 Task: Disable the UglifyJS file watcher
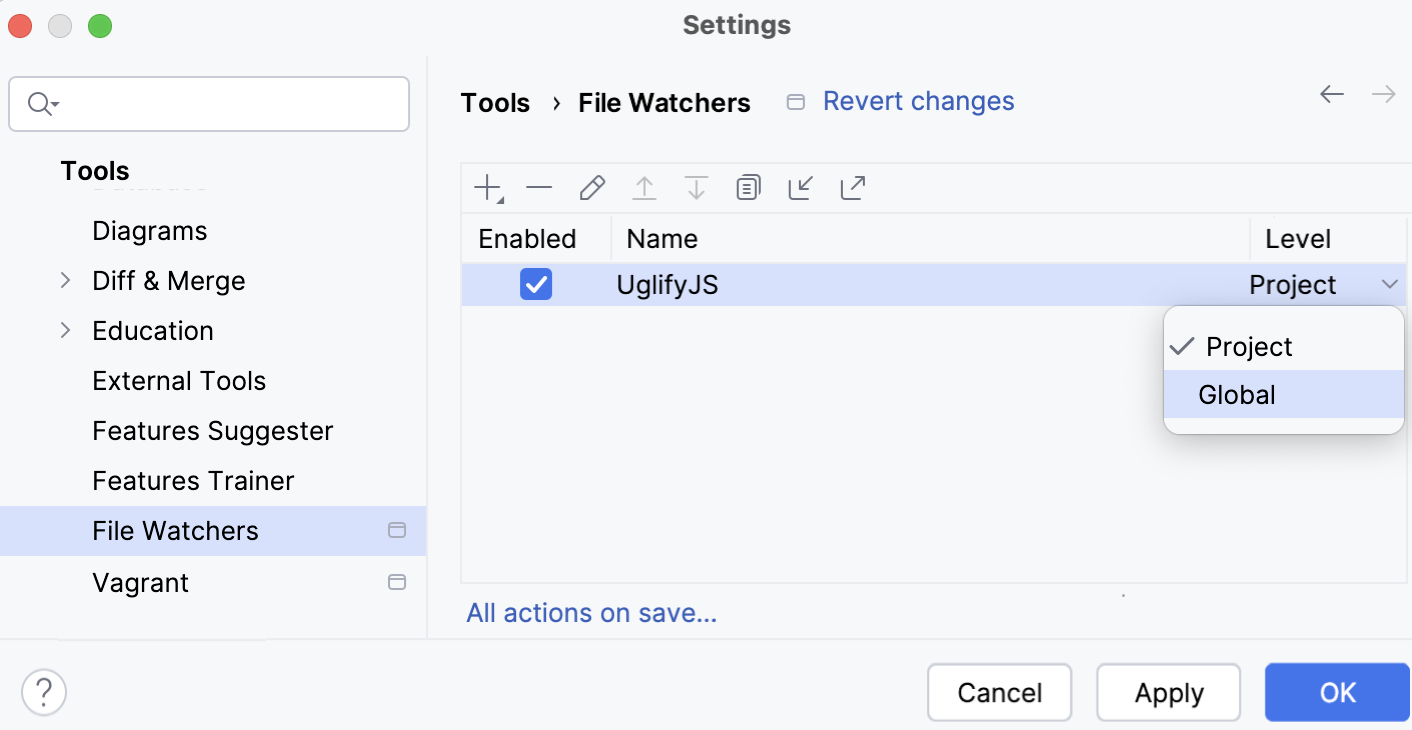(x=536, y=284)
